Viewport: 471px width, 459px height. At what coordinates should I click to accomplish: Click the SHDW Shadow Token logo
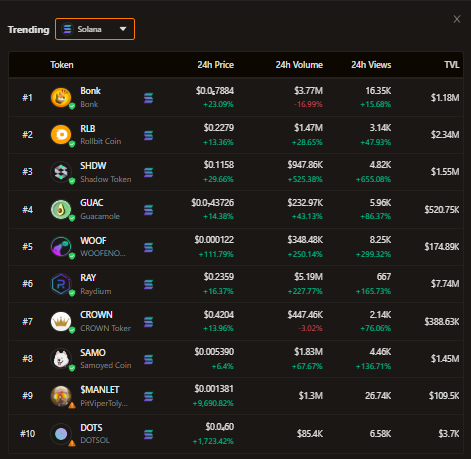click(61, 172)
